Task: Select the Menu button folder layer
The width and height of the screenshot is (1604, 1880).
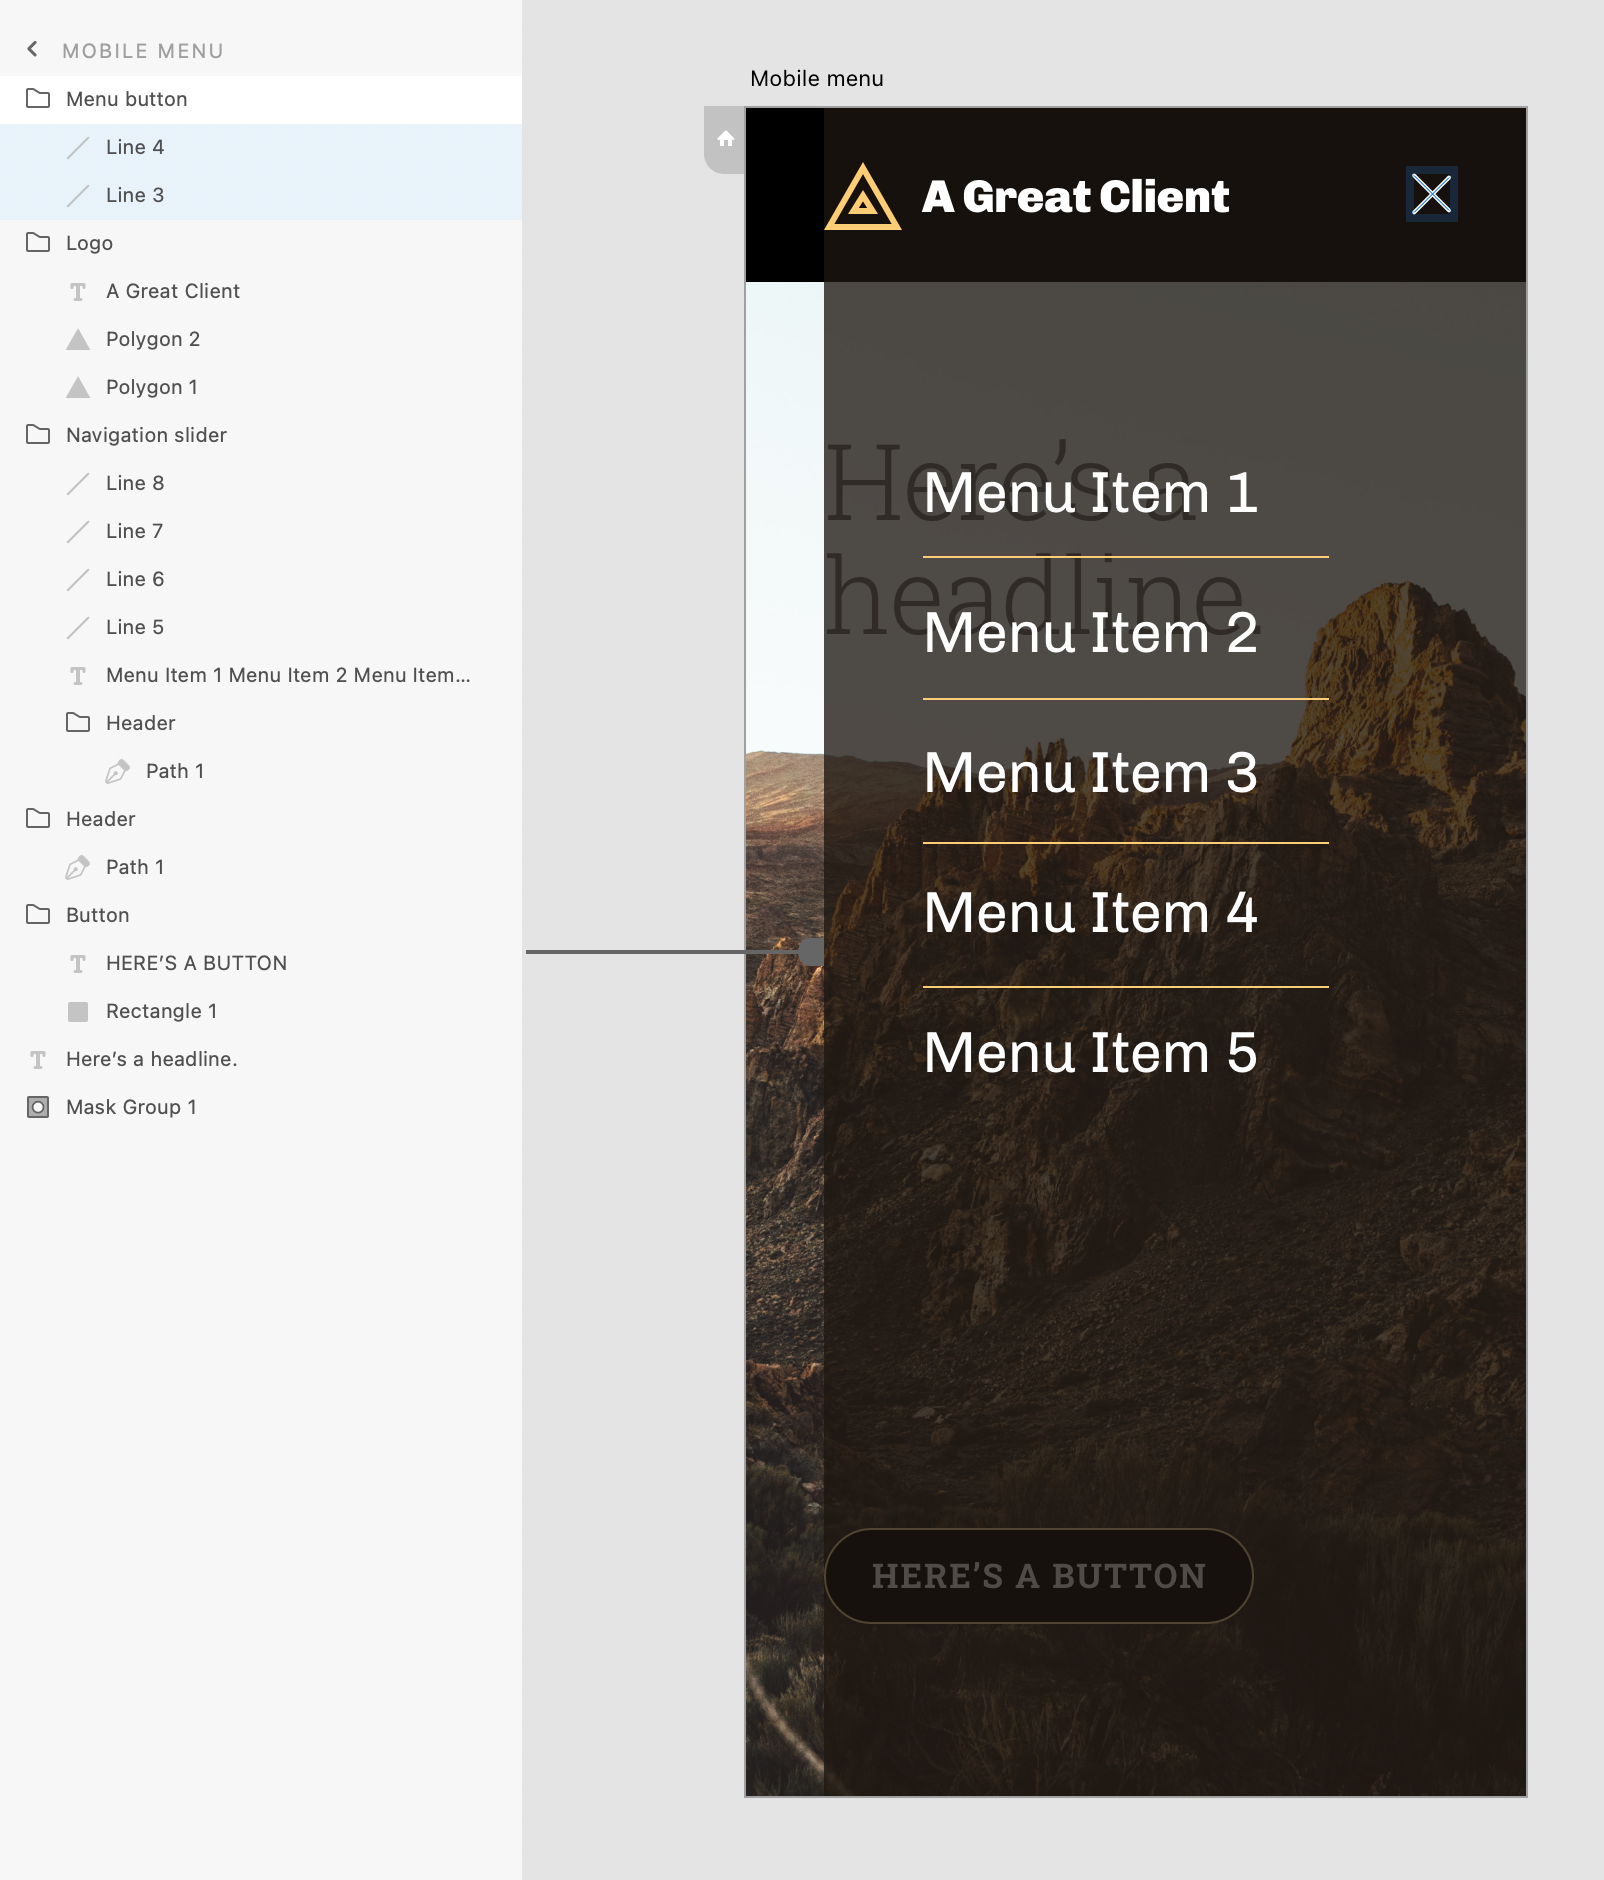Action: (x=261, y=99)
